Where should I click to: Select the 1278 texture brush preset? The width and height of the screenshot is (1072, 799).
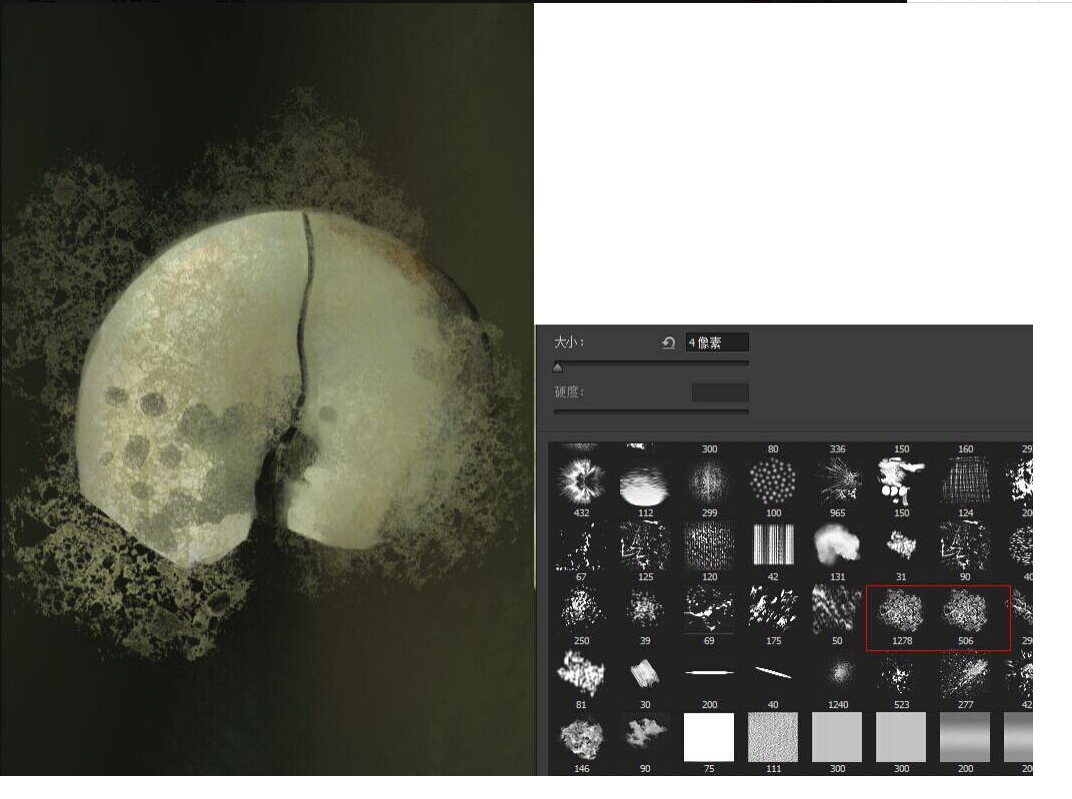902,611
